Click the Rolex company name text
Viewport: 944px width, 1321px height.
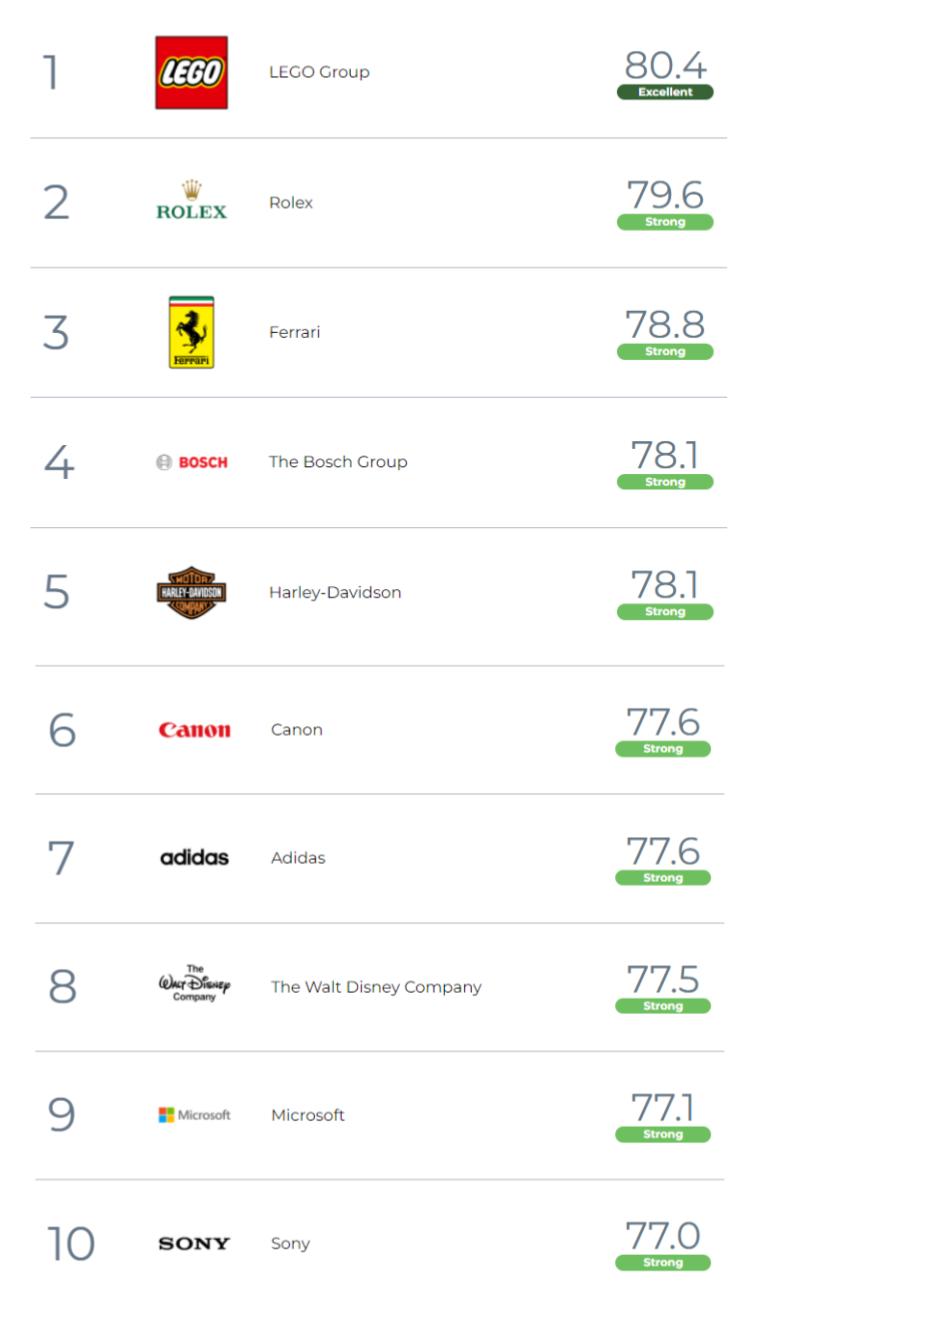291,202
